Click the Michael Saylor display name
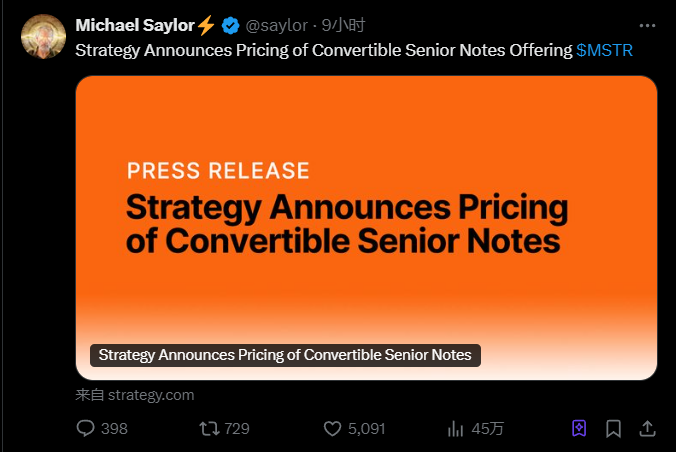676x452 pixels. [x=135, y=25]
